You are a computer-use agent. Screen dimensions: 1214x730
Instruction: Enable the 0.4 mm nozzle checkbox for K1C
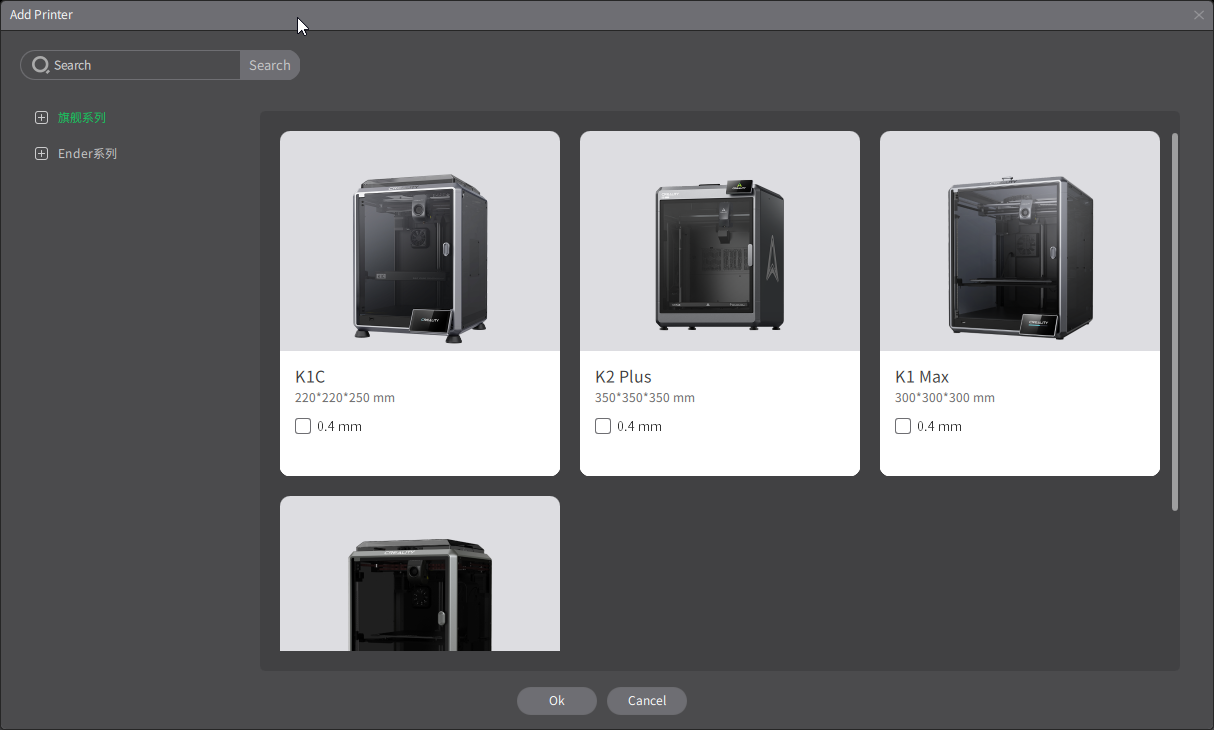pos(303,426)
